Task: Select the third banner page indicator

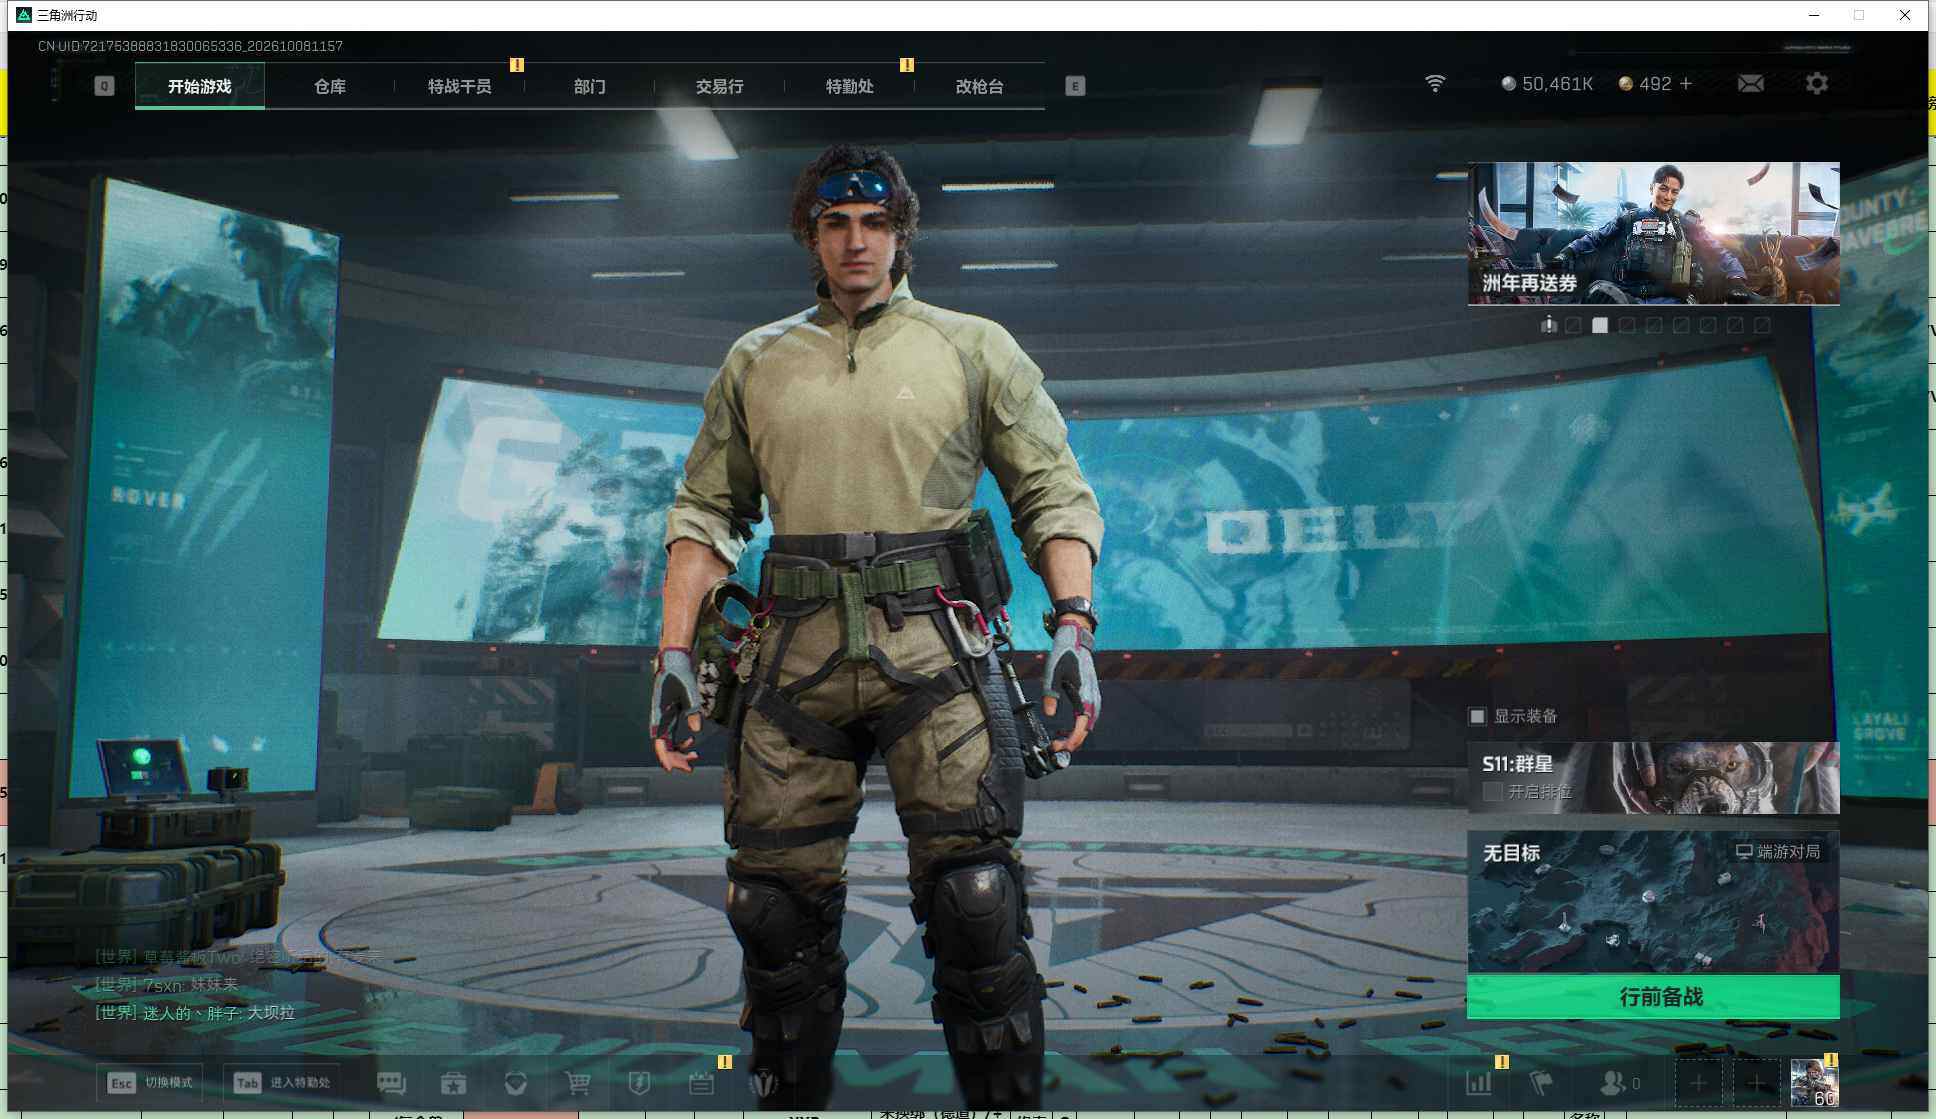Action: (1600, 325)
